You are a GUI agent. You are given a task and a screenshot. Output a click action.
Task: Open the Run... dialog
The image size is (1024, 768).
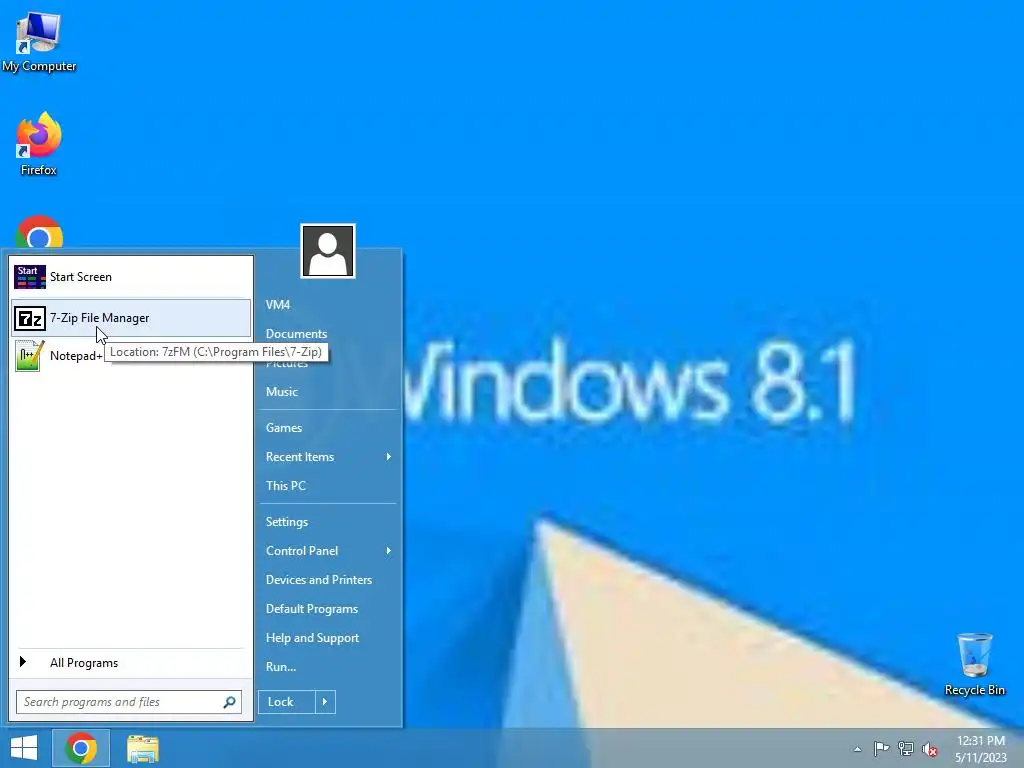(x=281, y=667)
